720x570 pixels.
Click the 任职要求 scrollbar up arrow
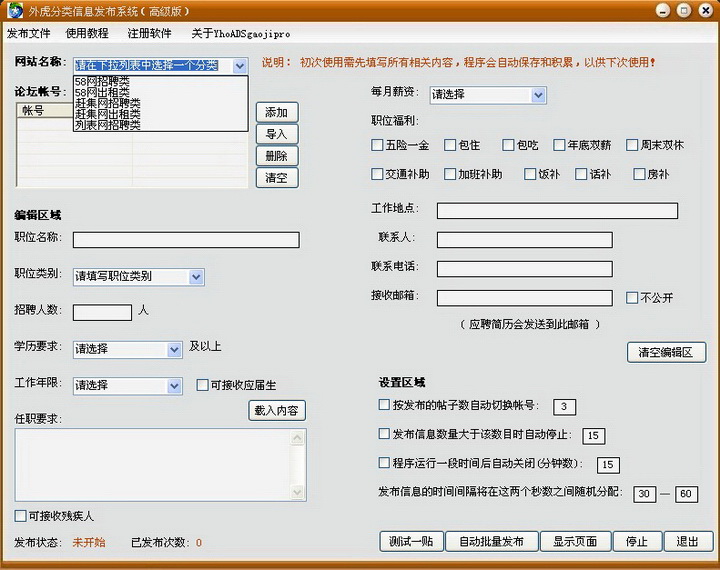tap(298, 438)
